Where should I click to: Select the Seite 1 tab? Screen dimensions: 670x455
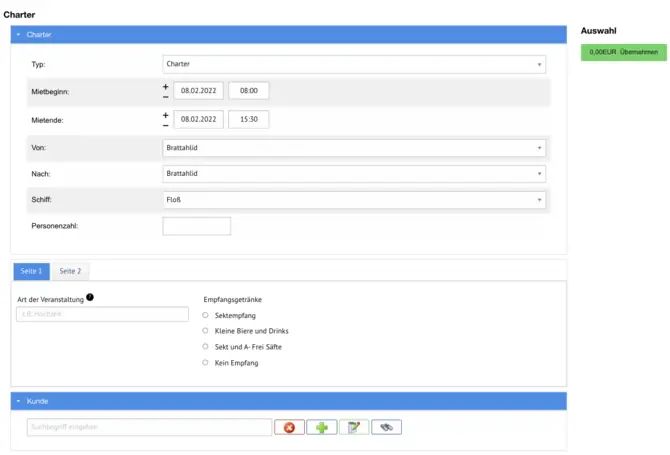[x=31, y=271]
